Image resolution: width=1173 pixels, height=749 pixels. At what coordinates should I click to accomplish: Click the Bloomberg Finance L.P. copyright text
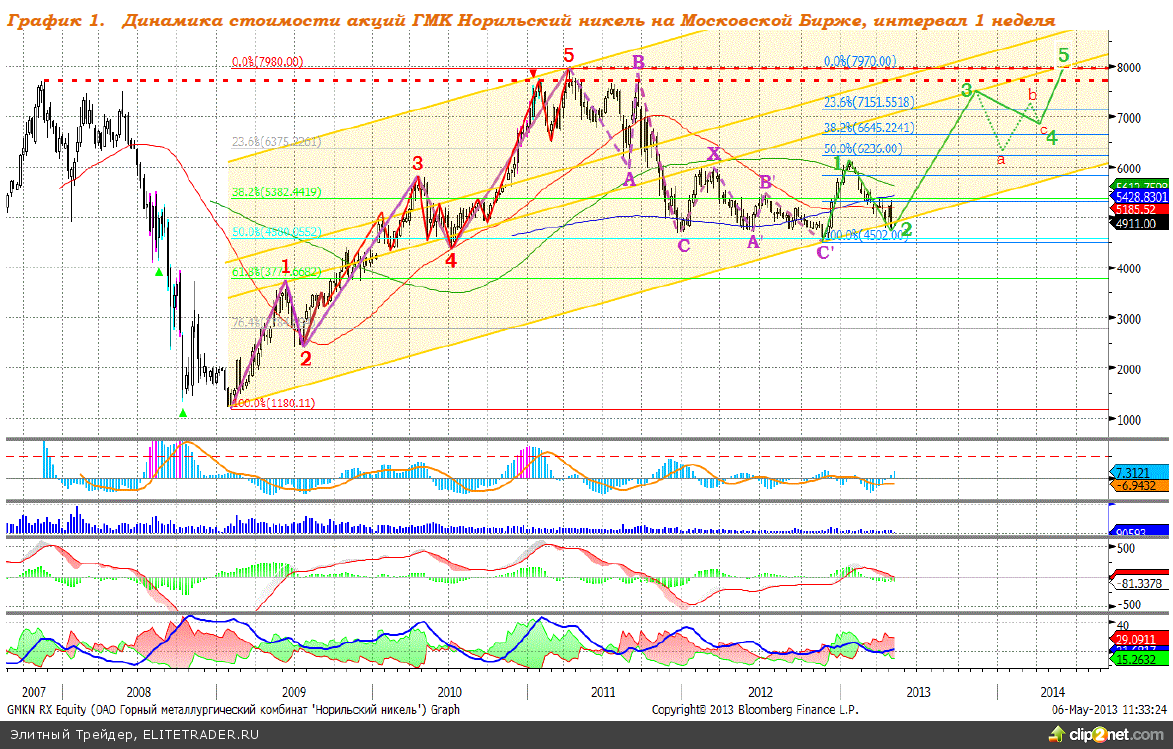point(754,709)
